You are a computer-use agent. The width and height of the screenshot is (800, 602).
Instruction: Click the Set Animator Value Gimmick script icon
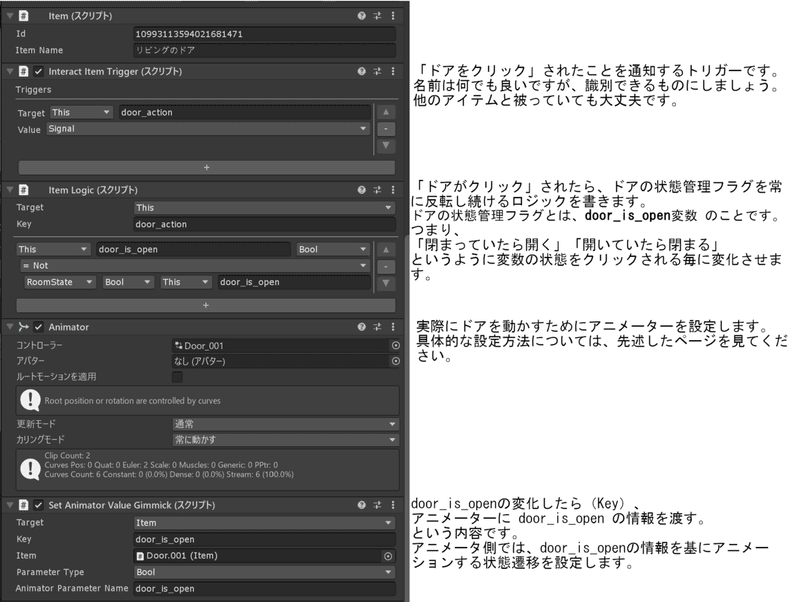point(23,505)
